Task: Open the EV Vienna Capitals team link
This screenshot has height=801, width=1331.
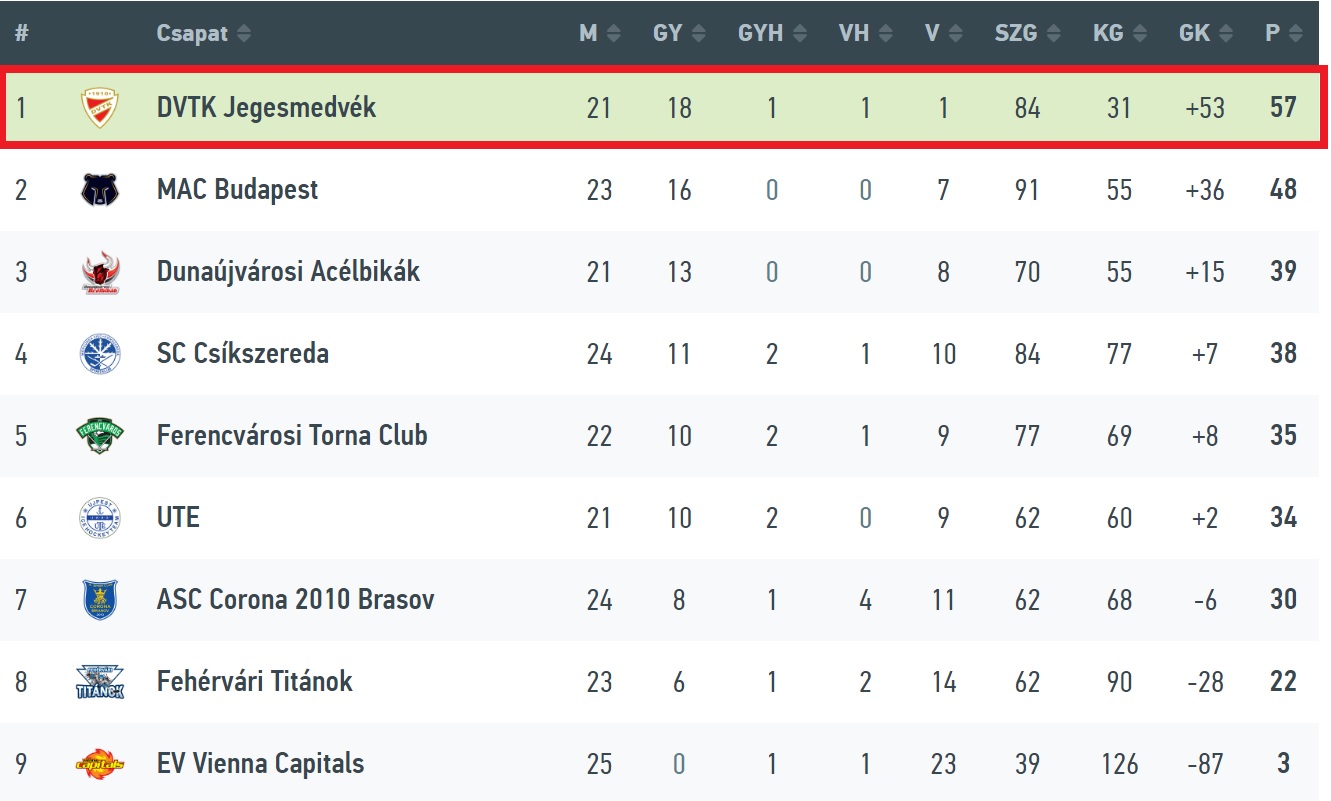Action: coord(260,764)
